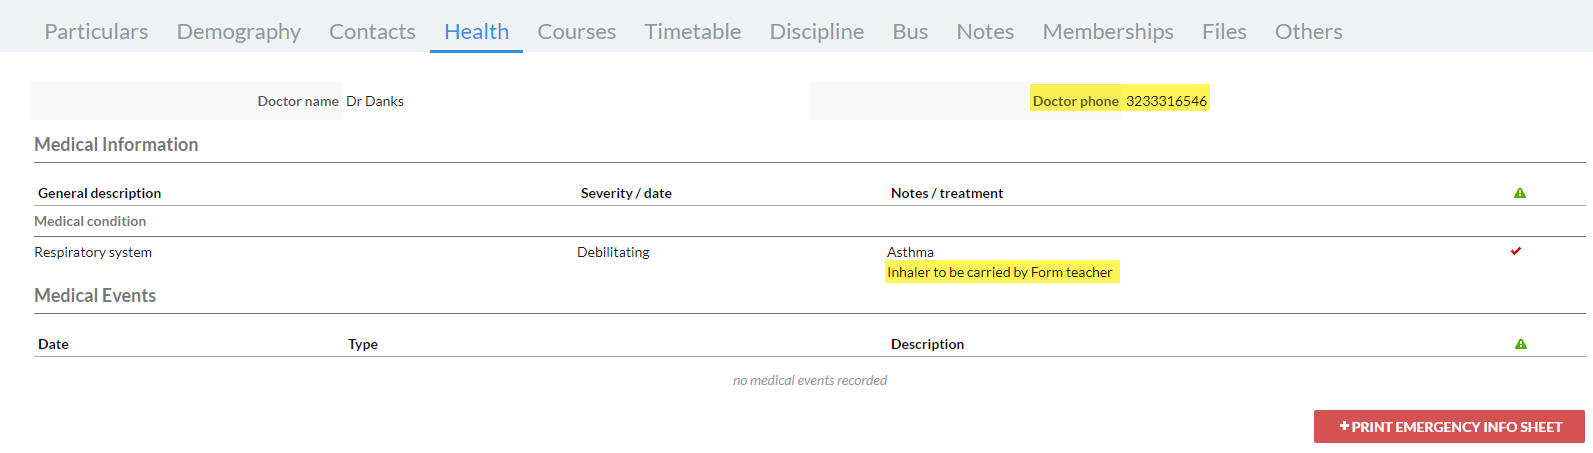Select the Health tab

tap(477, 32)
